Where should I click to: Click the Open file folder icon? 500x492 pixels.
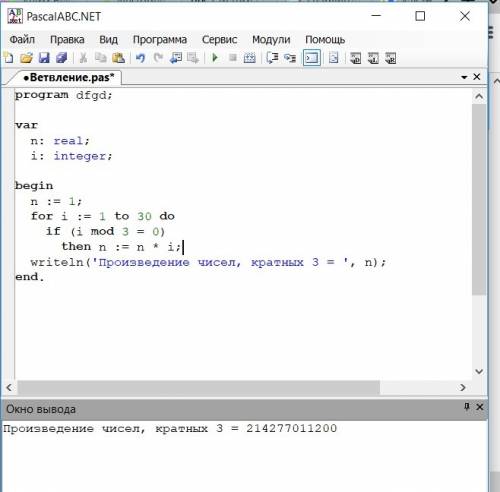[x=26, y=58]
